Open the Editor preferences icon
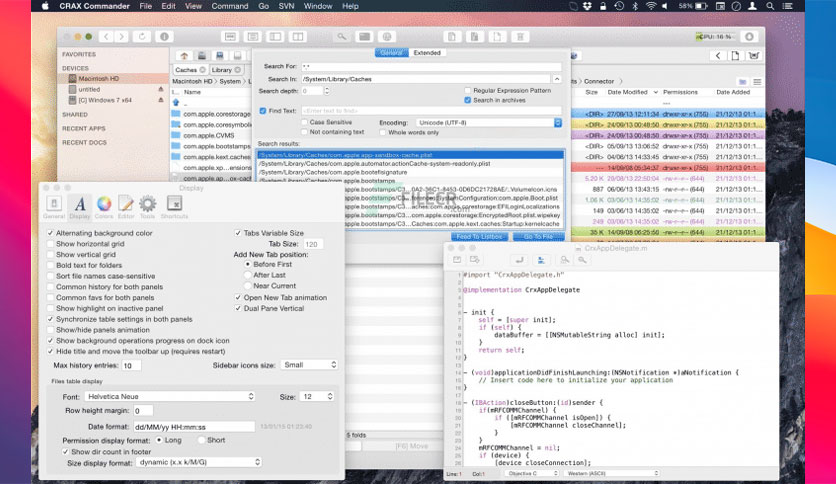Viewport: 836px width, 484px height. pyautogui.click(x=126, y=207)
